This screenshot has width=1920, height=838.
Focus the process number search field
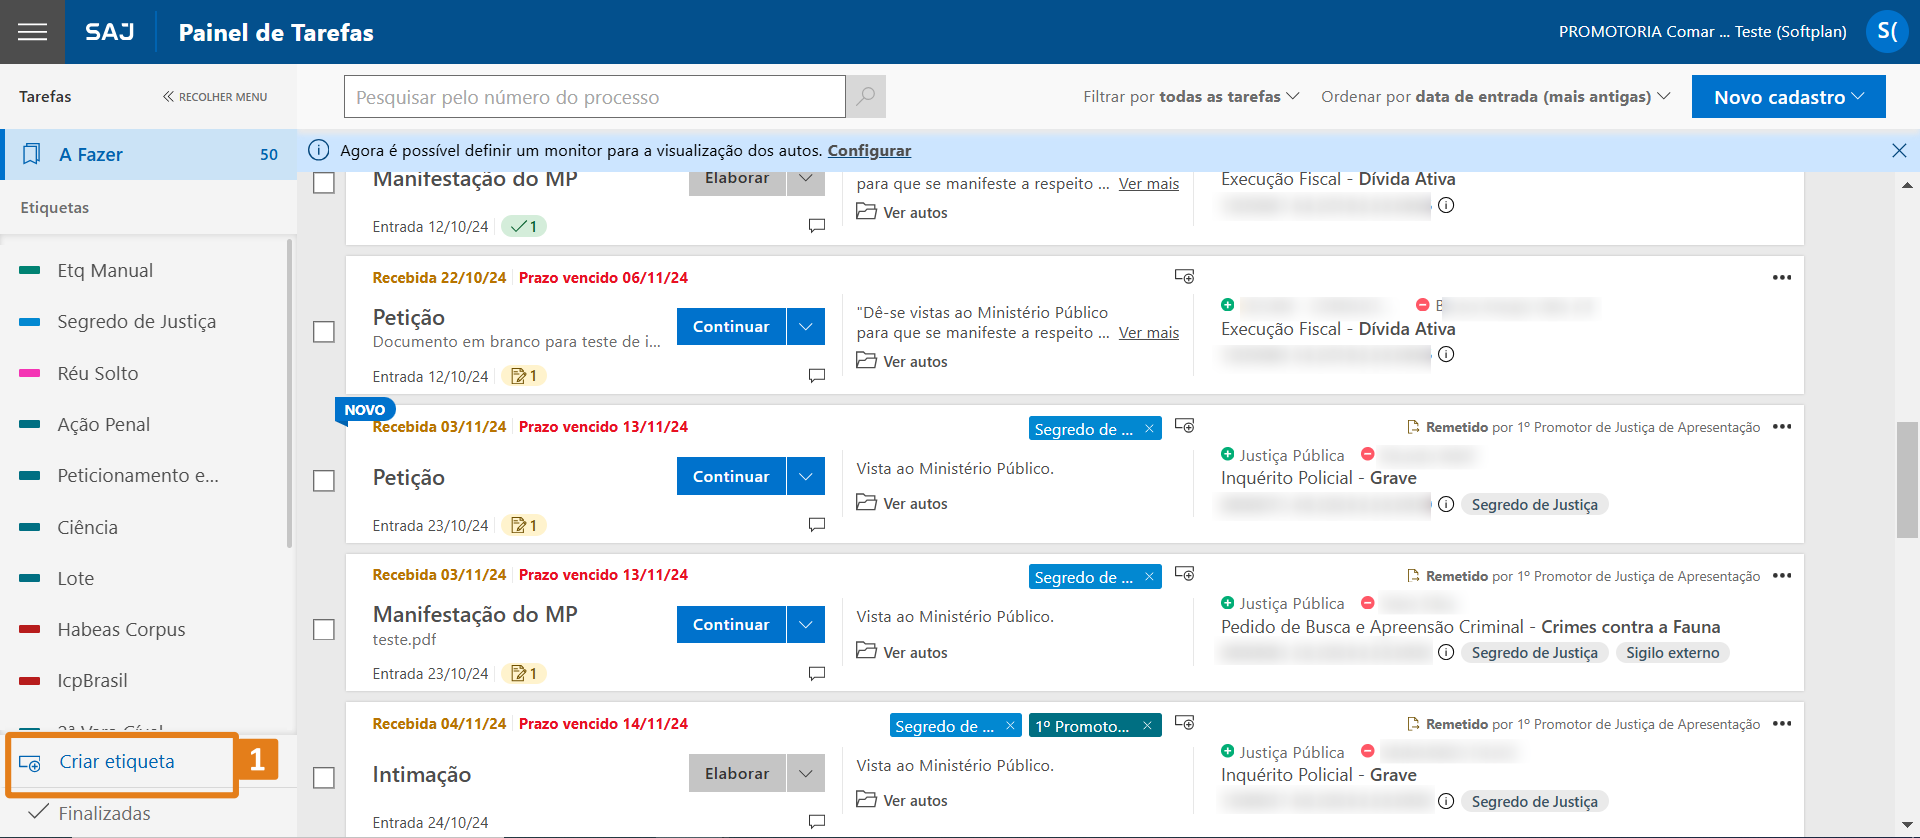click(595, 97)
